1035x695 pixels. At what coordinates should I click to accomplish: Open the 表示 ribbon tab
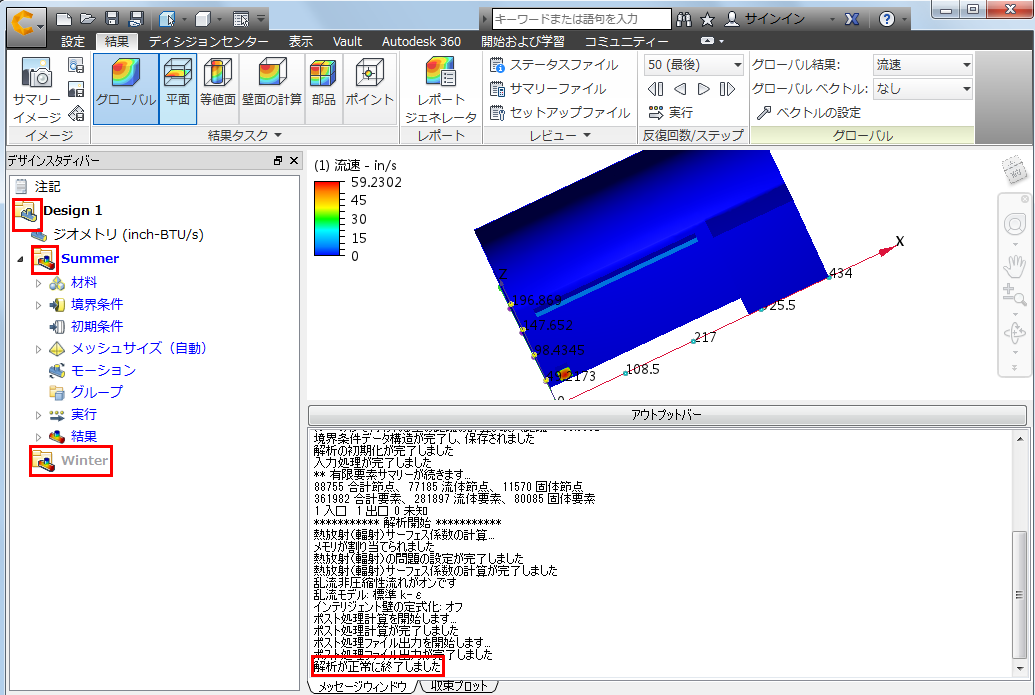point(300,41)
